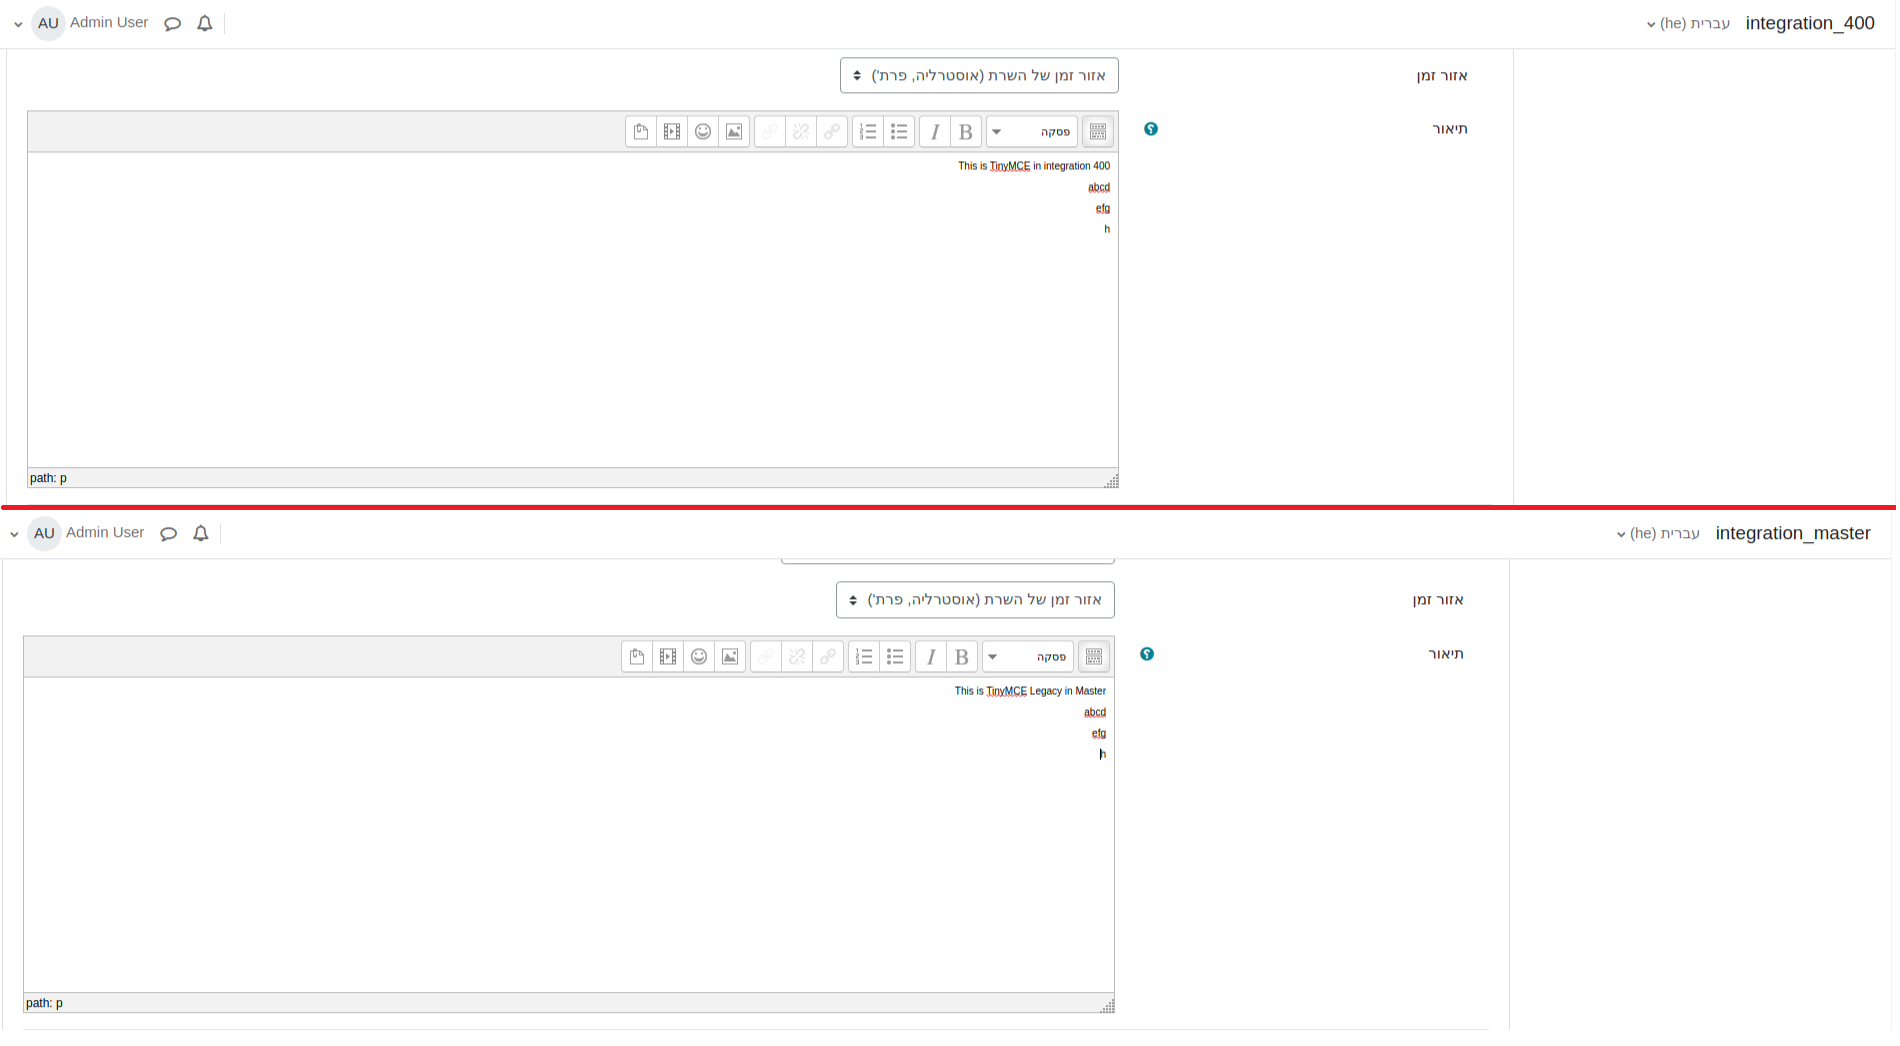Apply bold in integration_master editor
1900x1046 pixels.
961,657
